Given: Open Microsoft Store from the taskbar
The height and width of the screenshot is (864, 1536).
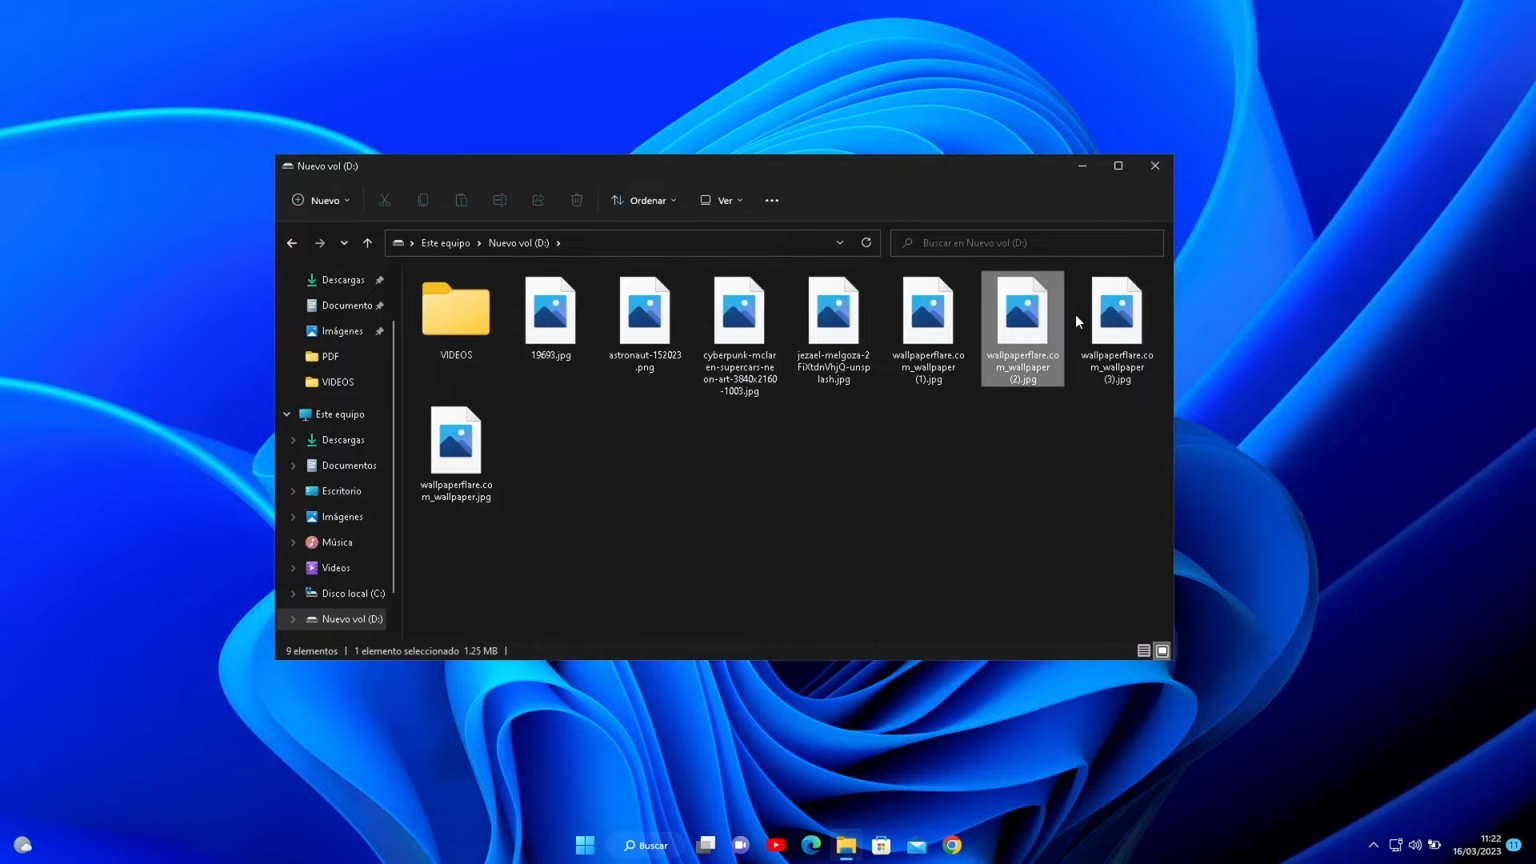Looking at the screenshot, I should click(881, 845).
